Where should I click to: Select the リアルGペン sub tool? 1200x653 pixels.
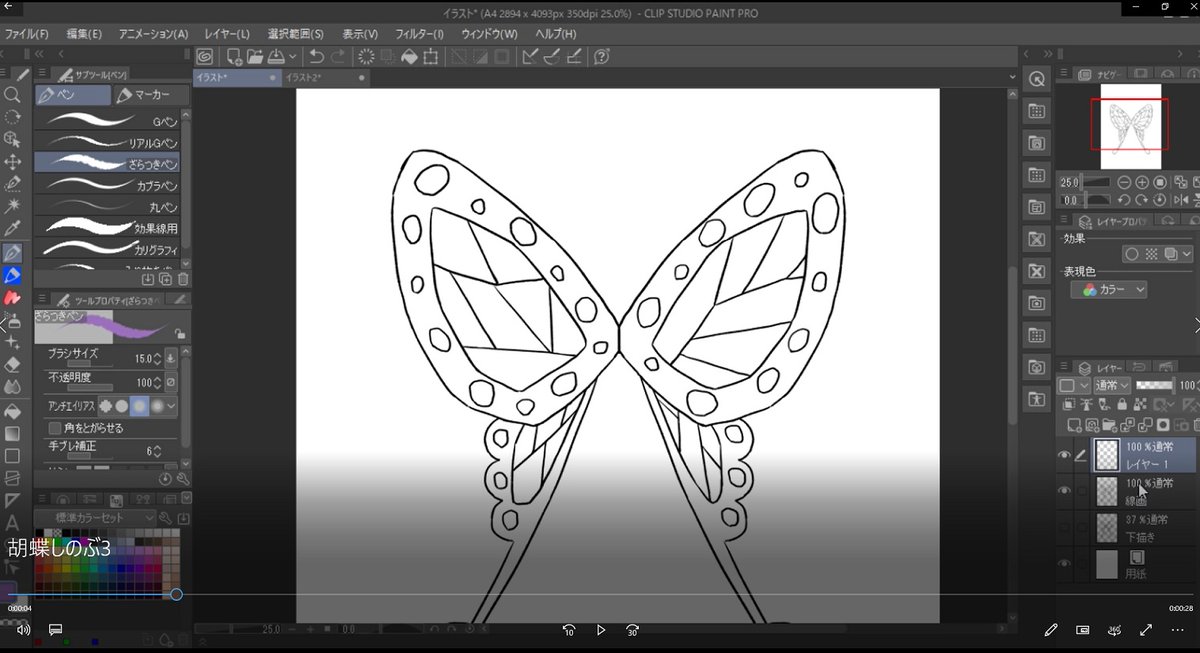(107, 142)
